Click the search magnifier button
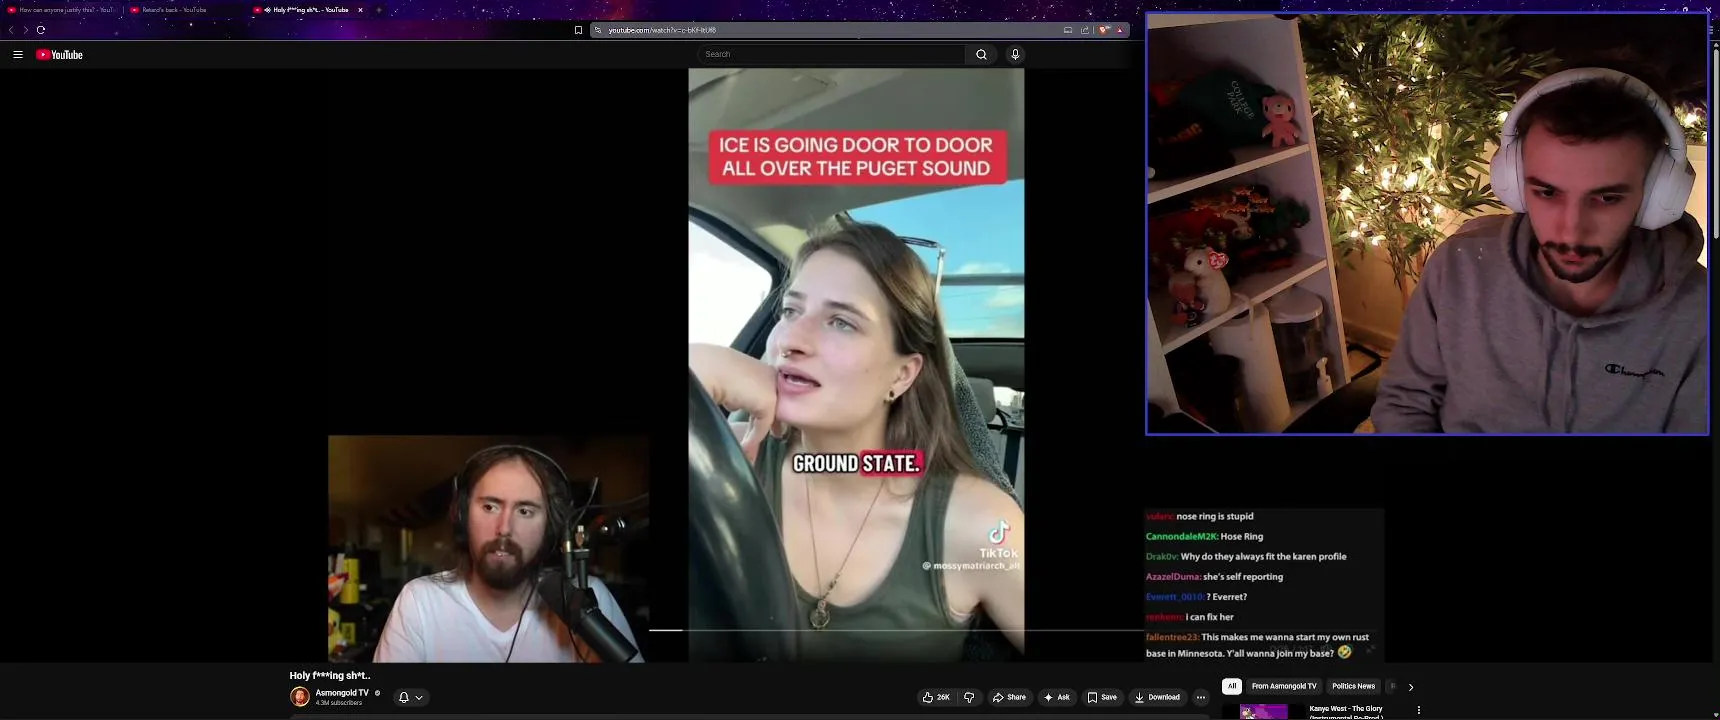The height and width of the screenshot is (720, 1720). pyautogui.click(x=981, y=54)
